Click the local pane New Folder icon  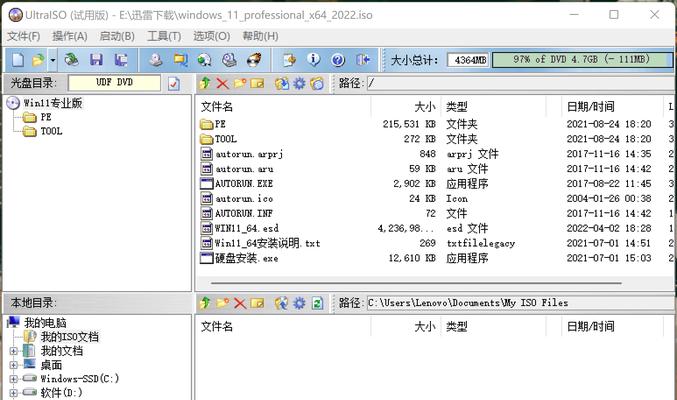pyautogui.click(x=222, y=303)
